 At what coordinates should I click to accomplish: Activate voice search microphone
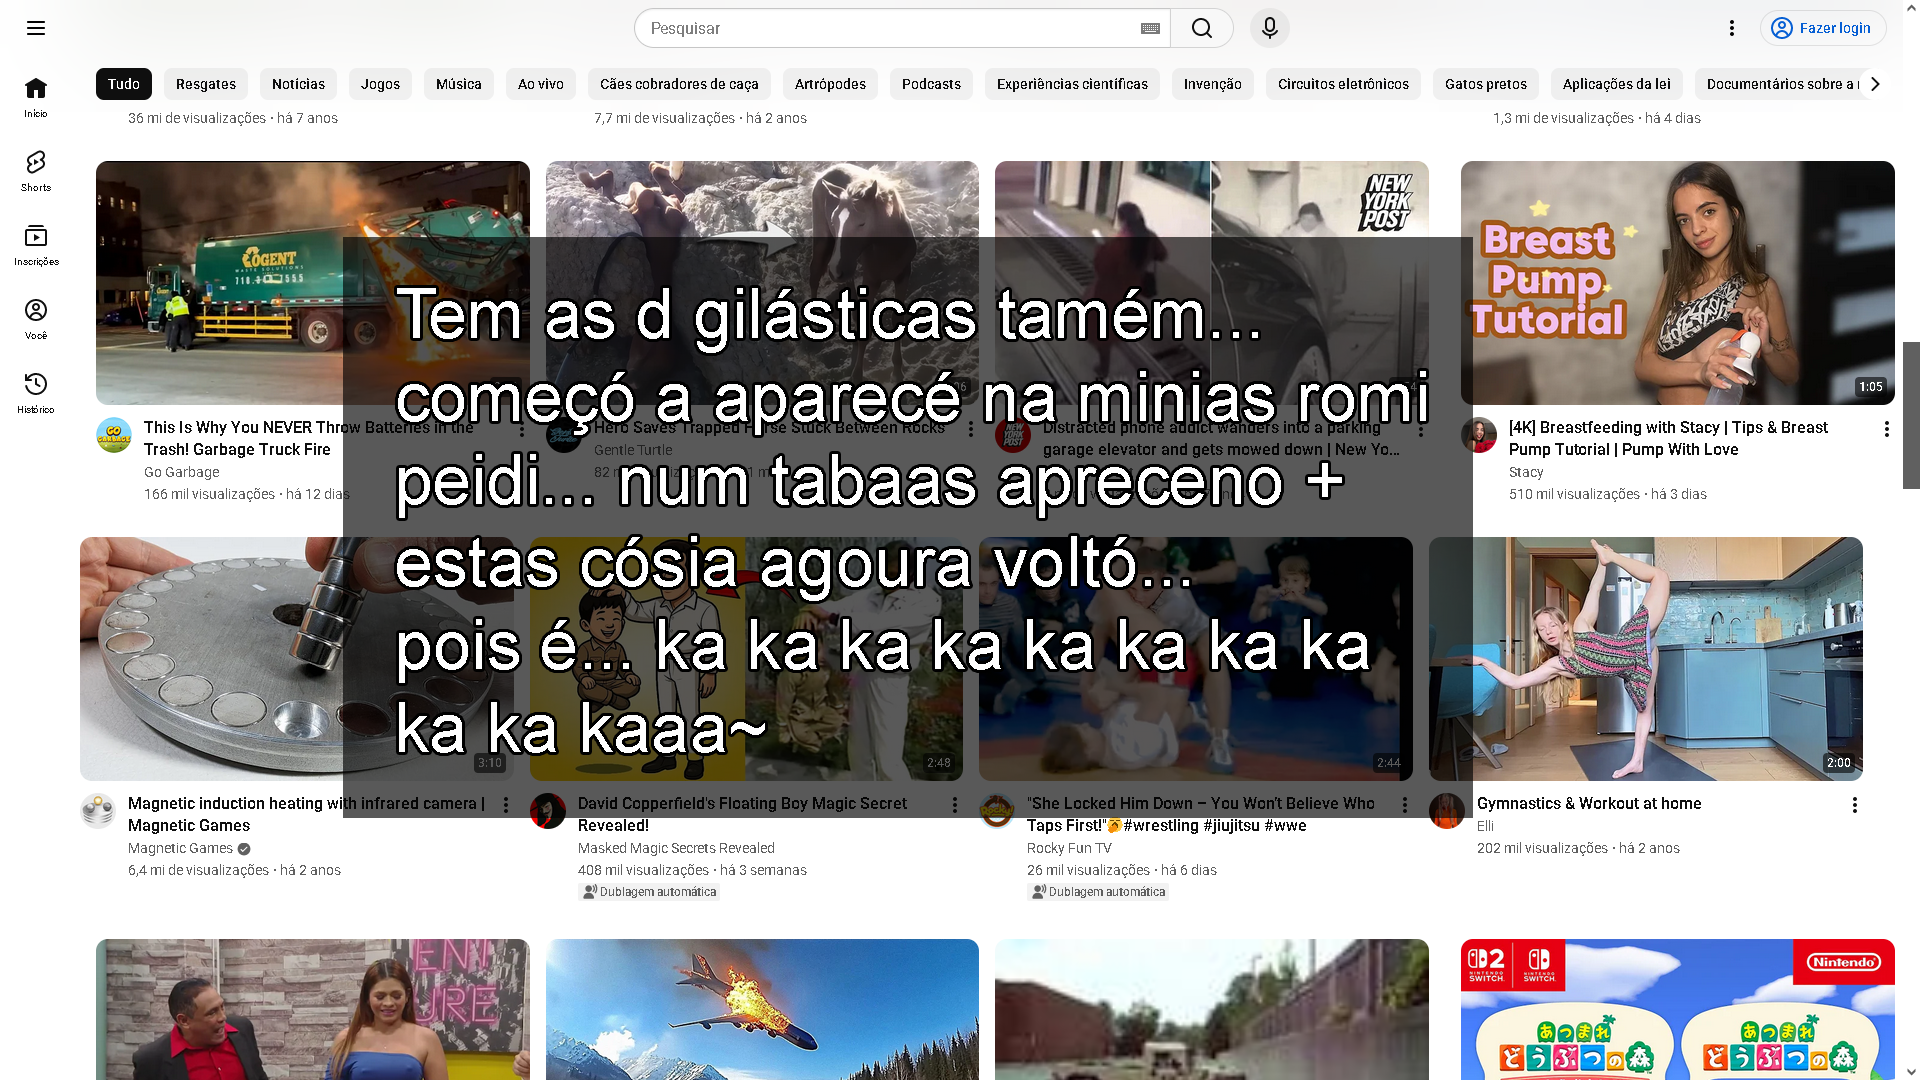(1269, 28)
